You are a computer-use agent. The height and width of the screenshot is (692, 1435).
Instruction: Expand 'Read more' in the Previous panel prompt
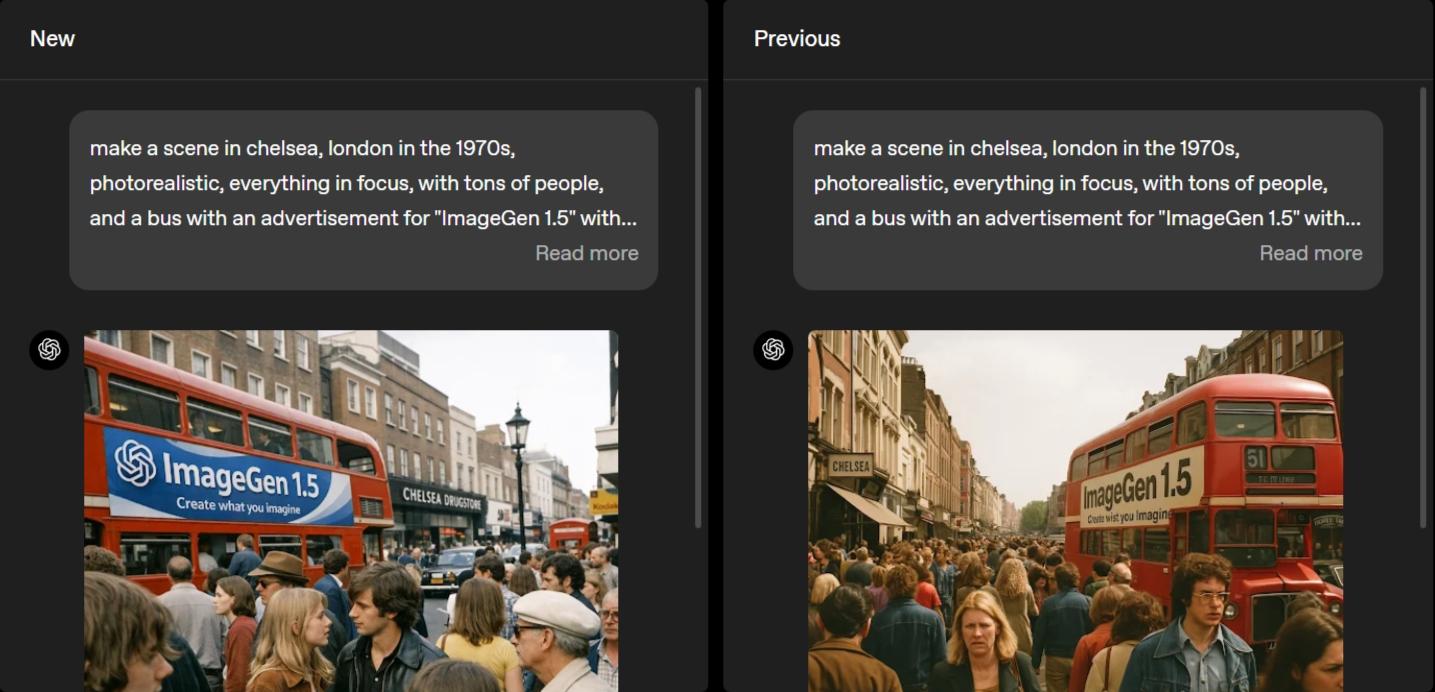pos(1311,253)
